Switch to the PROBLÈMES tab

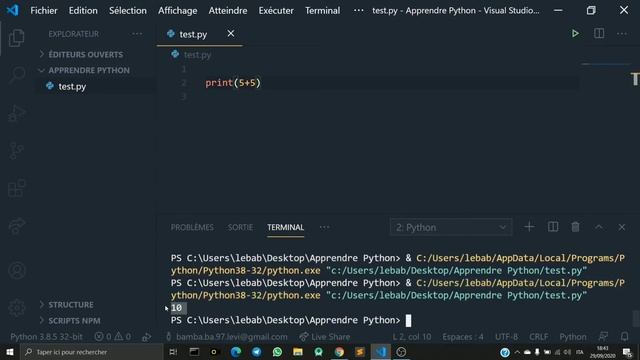click(192, 227)
